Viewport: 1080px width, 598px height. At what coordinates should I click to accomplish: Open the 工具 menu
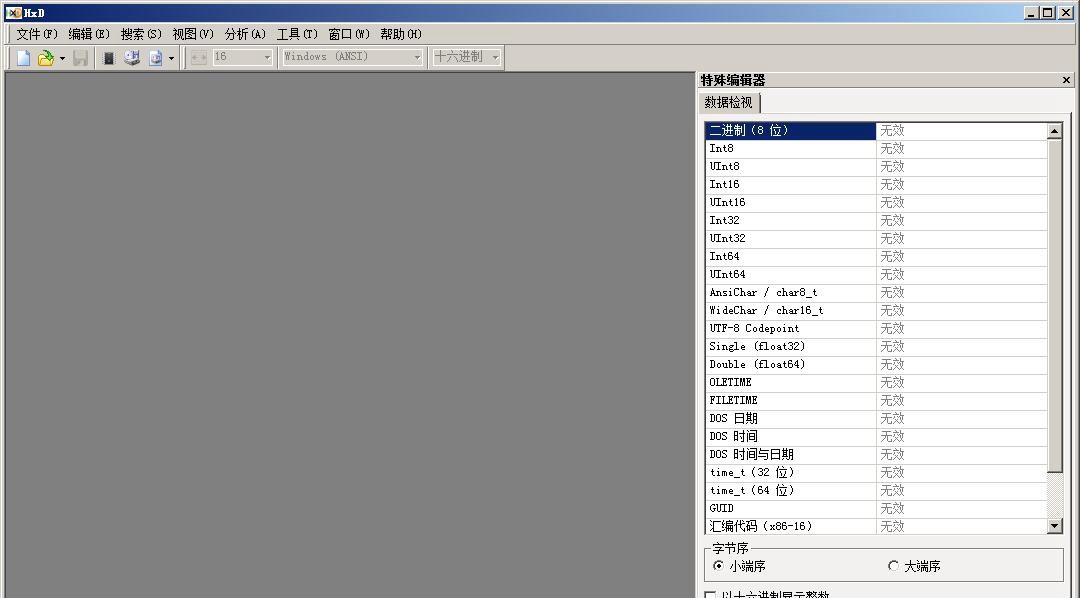point(296,33)
